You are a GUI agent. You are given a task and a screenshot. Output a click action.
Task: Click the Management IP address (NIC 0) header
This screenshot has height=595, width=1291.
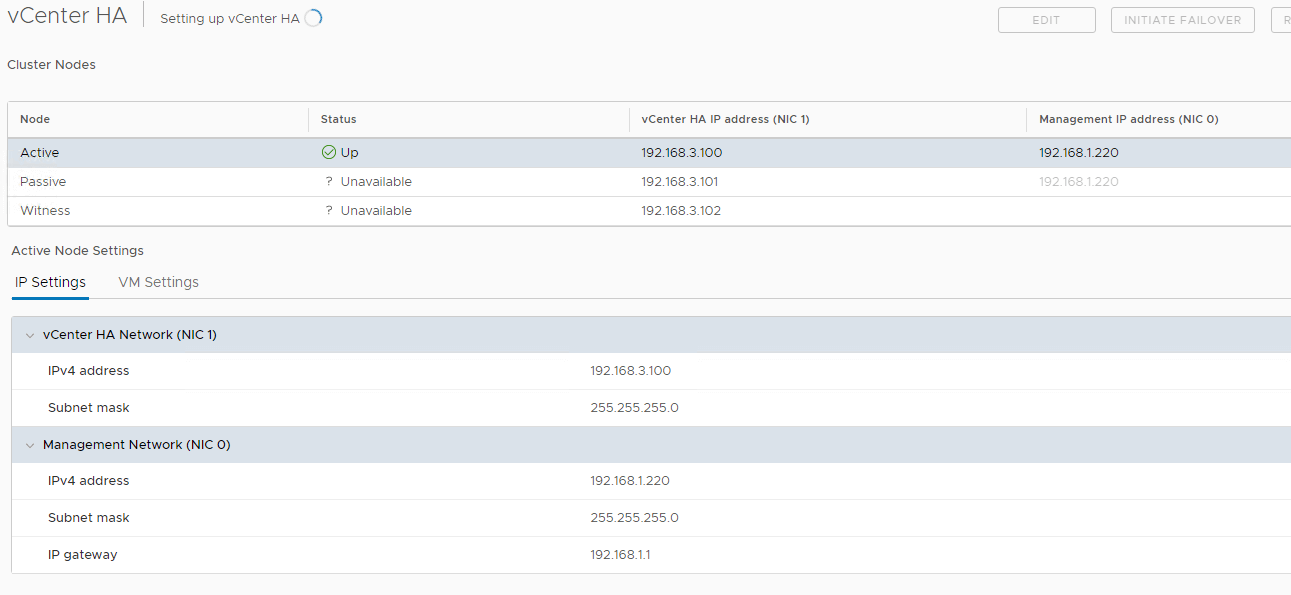coord(1129,119)
